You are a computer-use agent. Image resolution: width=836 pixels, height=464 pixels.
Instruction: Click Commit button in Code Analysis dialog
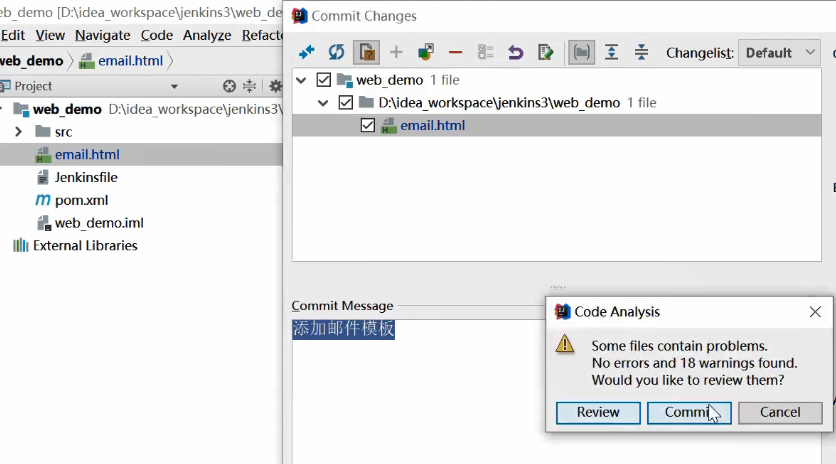pos(689,413)
